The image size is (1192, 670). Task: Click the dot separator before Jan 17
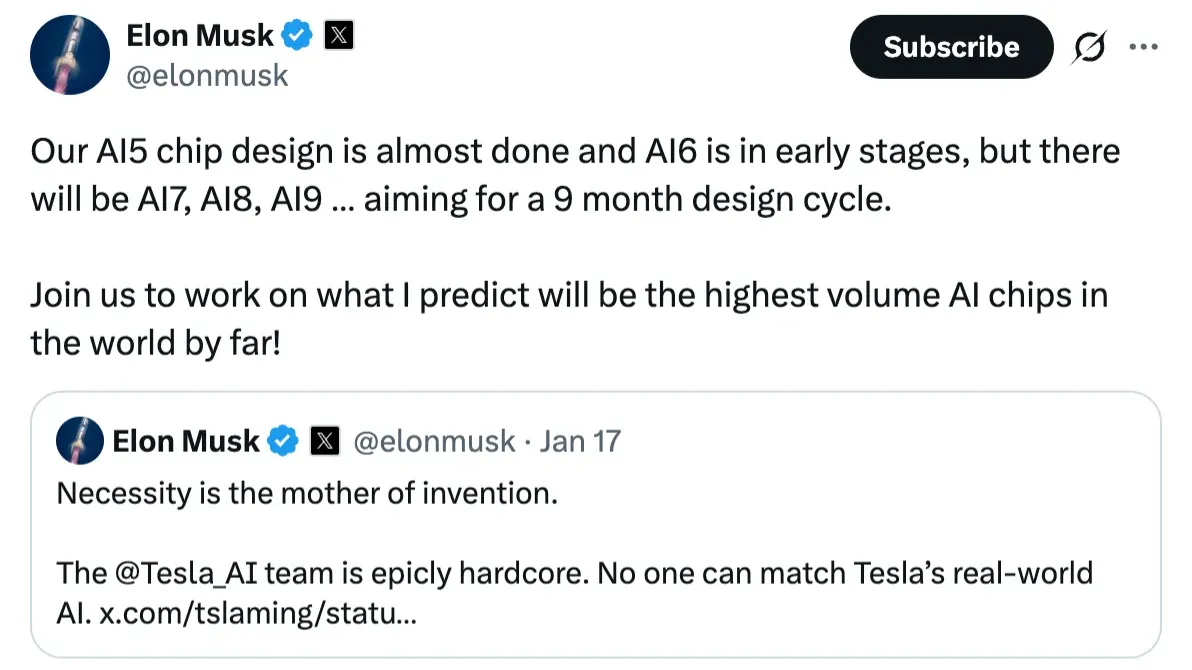tap(530, 440)
